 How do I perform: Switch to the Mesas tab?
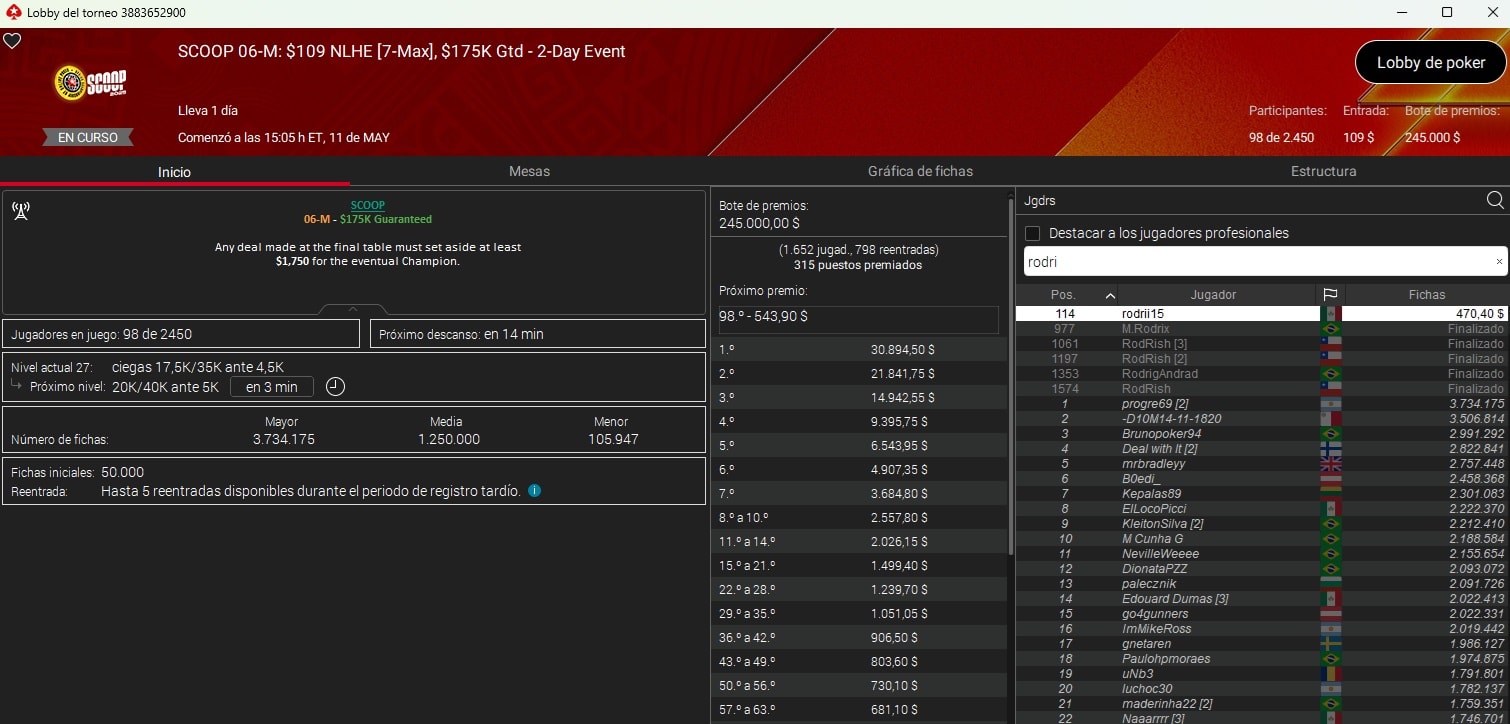pyautogui.click(x=529, y=171)
